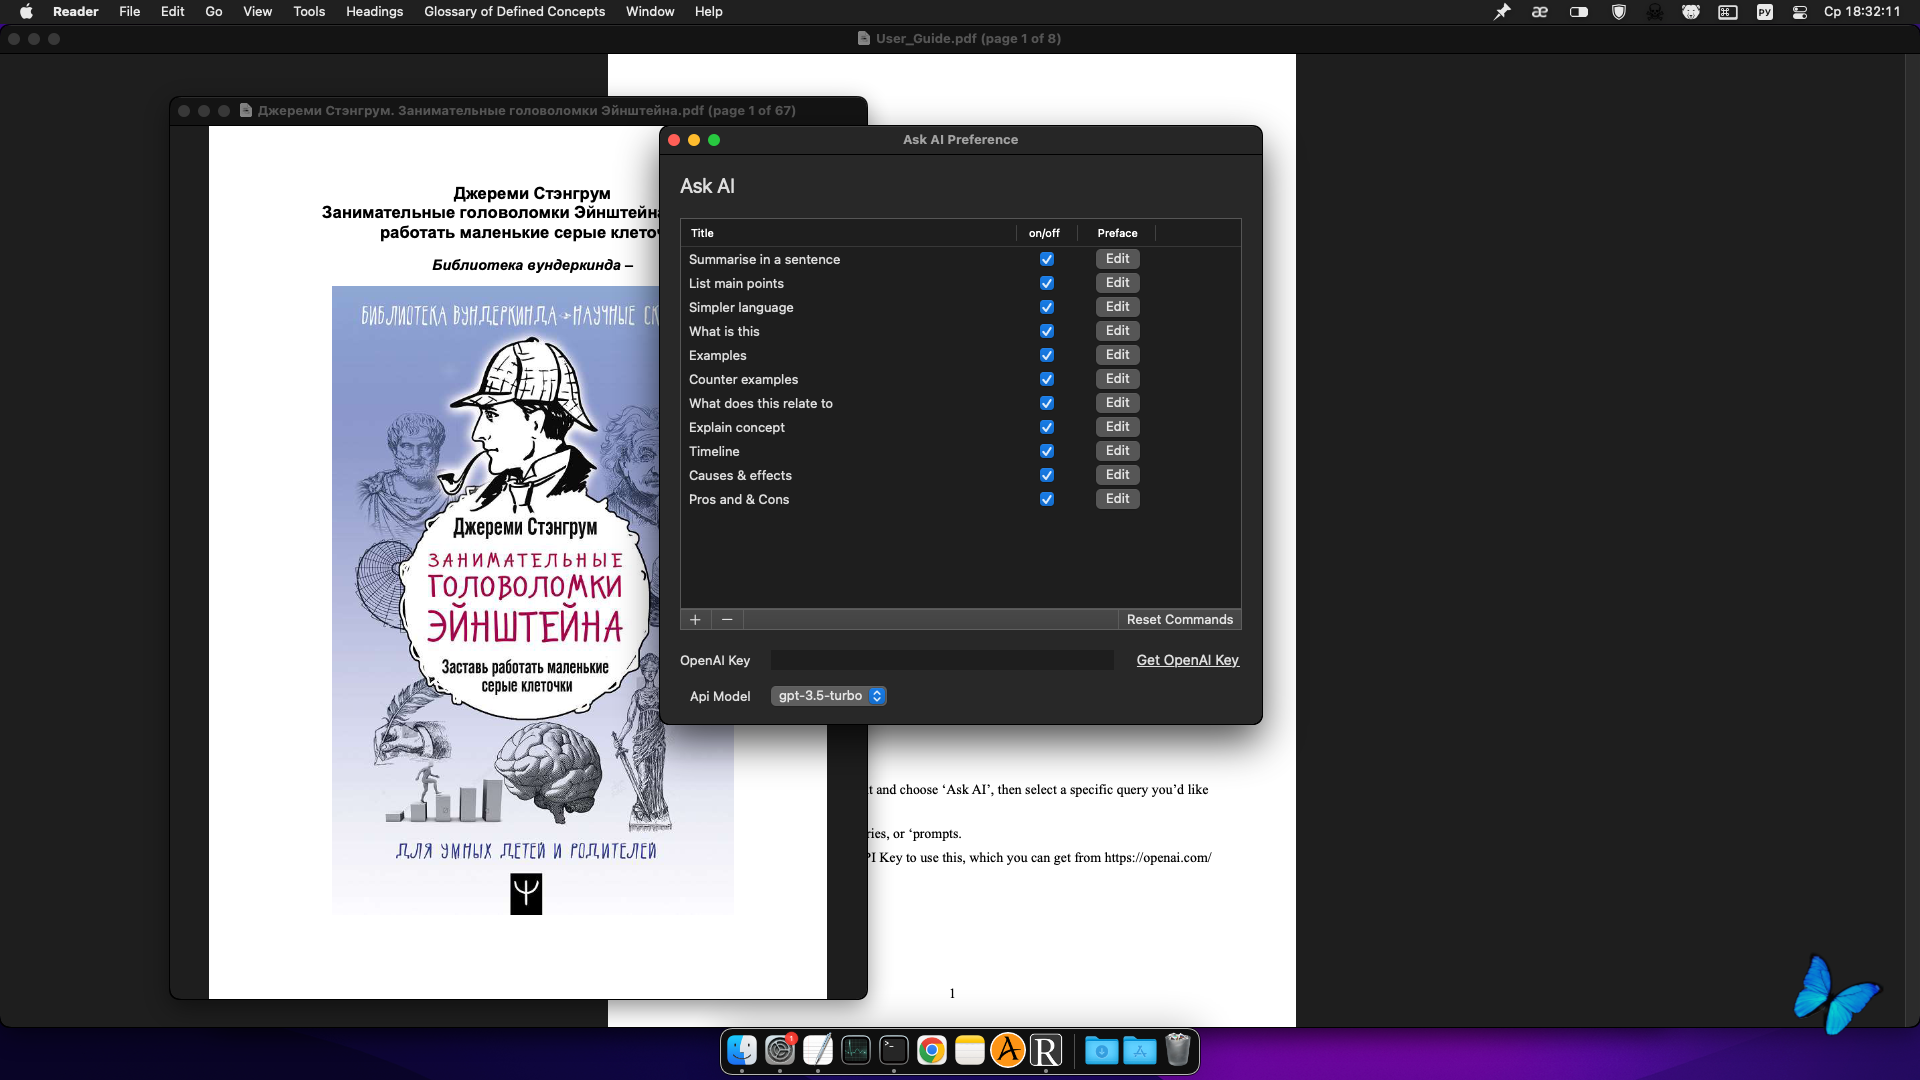Toggle the 'Examples' on/off checkbox
The width and height of the screenshot is (1920, 1080).
pos(1047,355)
